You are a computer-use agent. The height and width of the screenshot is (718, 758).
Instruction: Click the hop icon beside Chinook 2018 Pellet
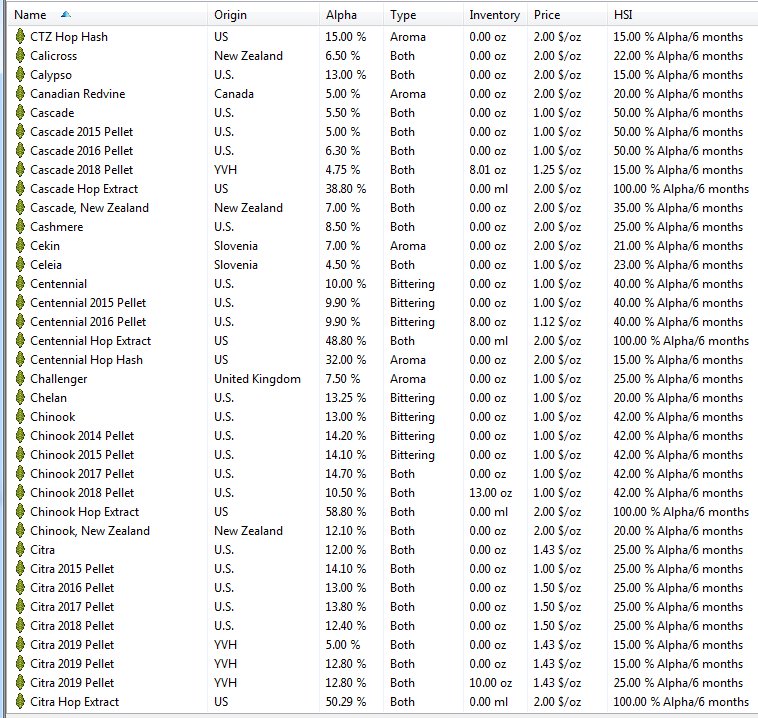coord(20,493)
